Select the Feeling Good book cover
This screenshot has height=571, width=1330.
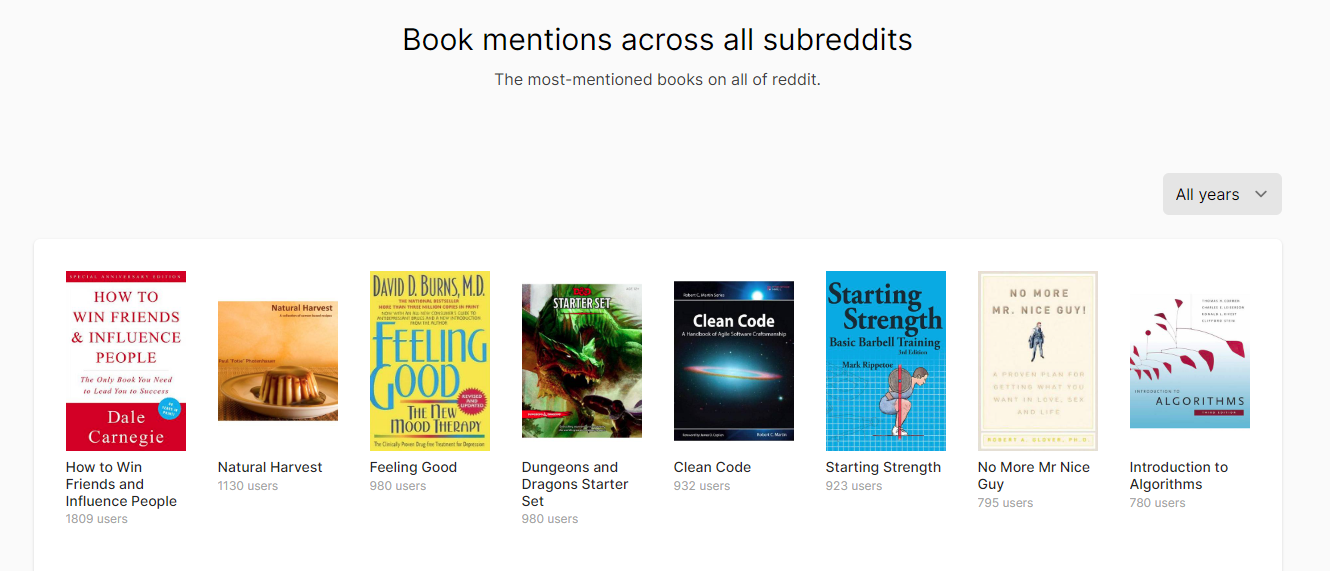(x=430, y=361)
